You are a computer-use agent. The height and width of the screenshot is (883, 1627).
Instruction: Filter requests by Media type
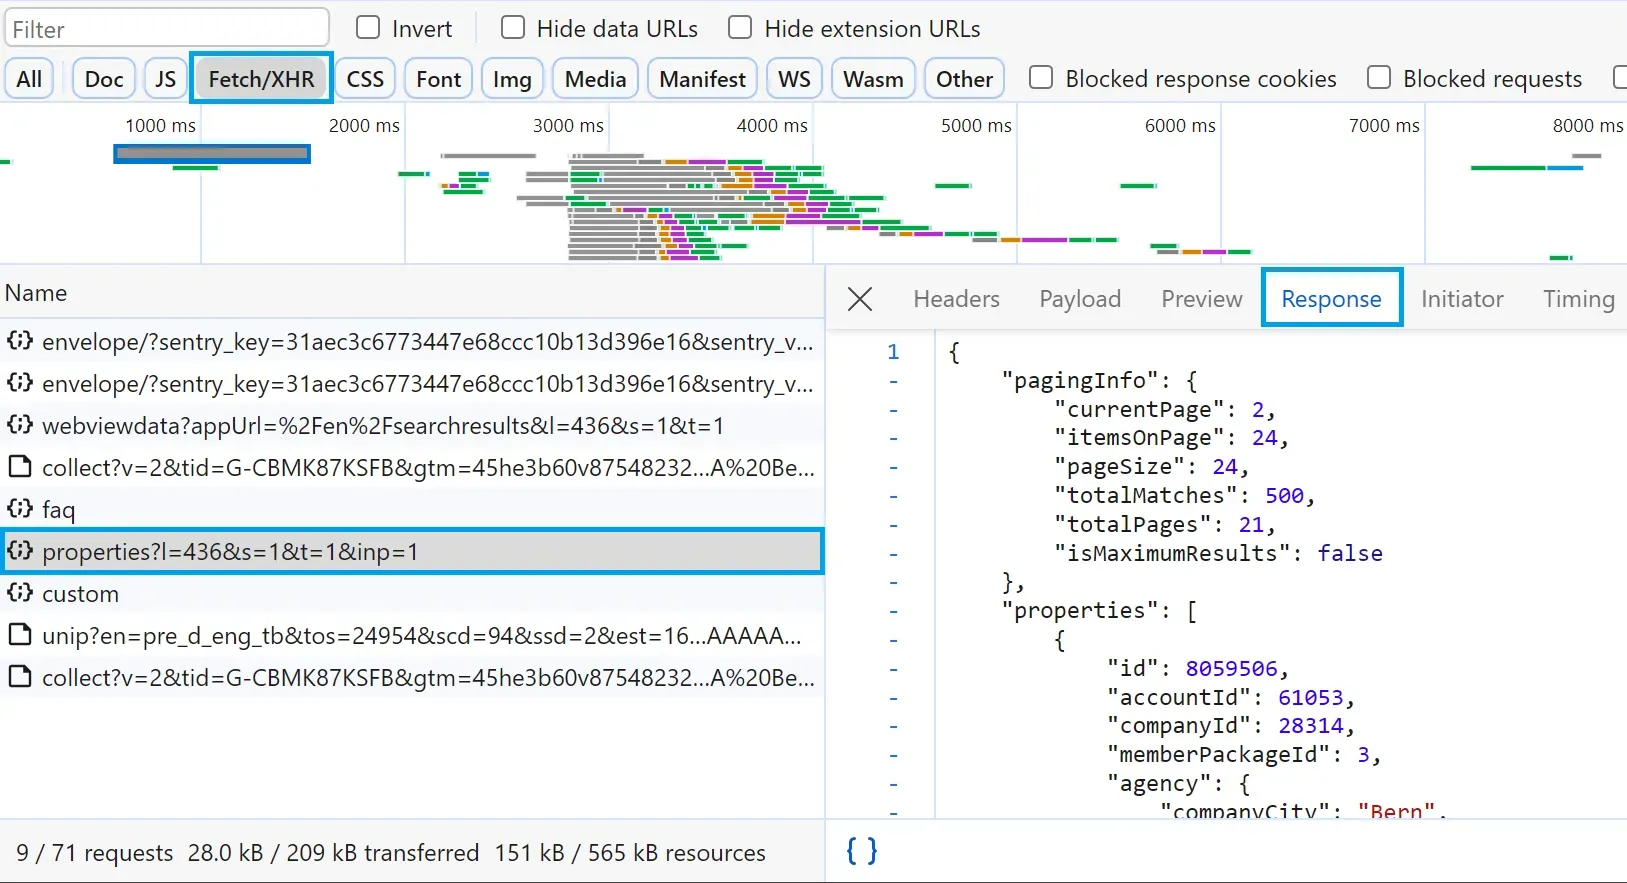[x=595, y=79]
